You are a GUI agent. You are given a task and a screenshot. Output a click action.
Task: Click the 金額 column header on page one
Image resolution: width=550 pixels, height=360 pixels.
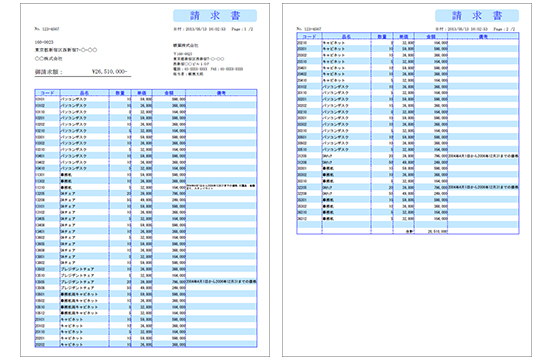pos(169,93)
